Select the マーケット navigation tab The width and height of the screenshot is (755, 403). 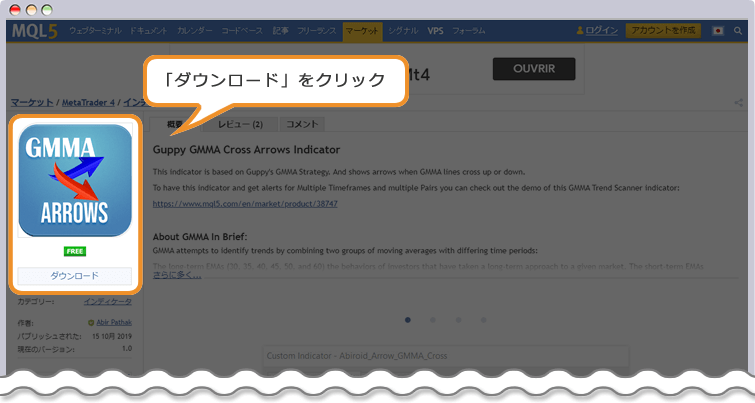[363, 31]
